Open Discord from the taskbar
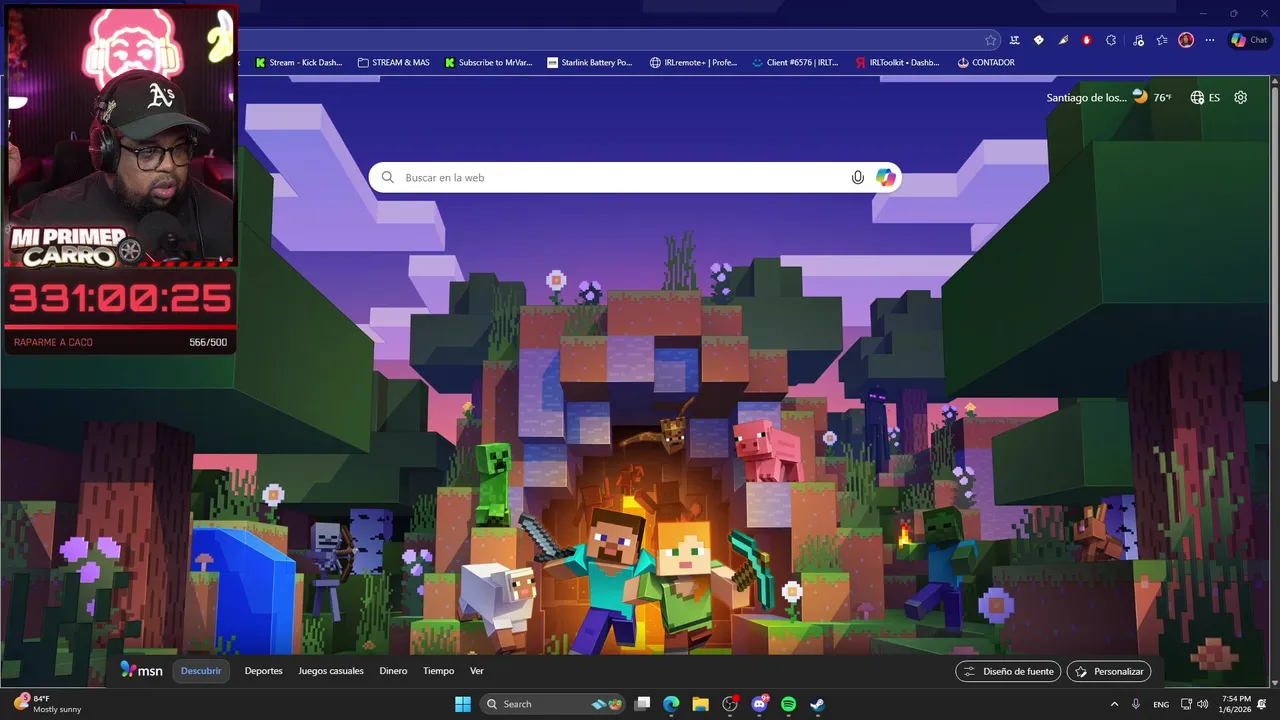The height and width of the screenshot is (720, 1280). (759, 704)
